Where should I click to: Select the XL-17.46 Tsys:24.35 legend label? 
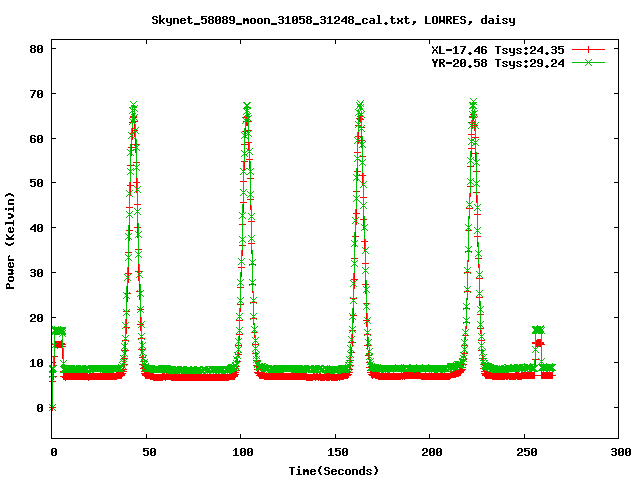tap(498, 50)
